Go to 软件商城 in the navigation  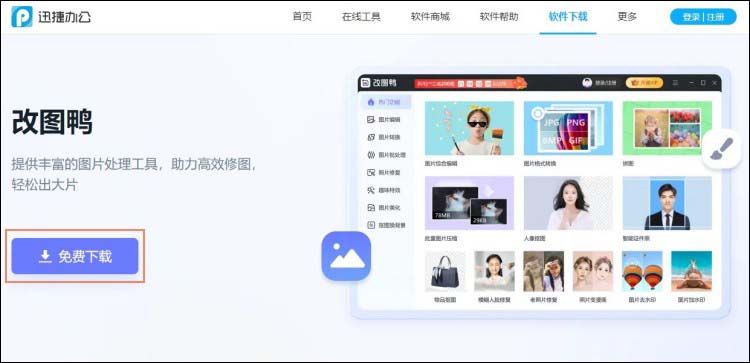(x=430, y=17)
